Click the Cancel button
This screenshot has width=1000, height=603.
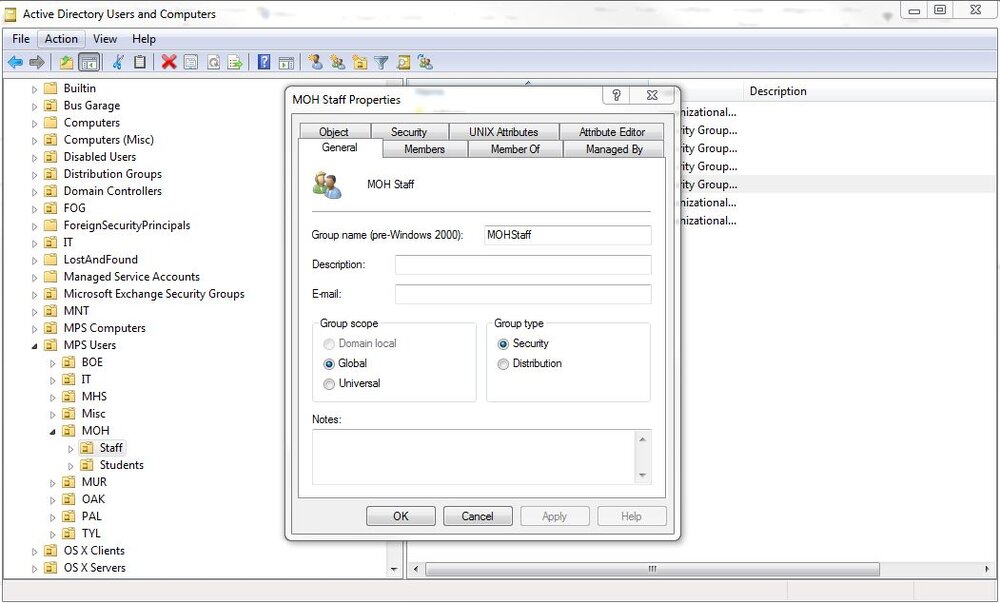coord(478,516)
